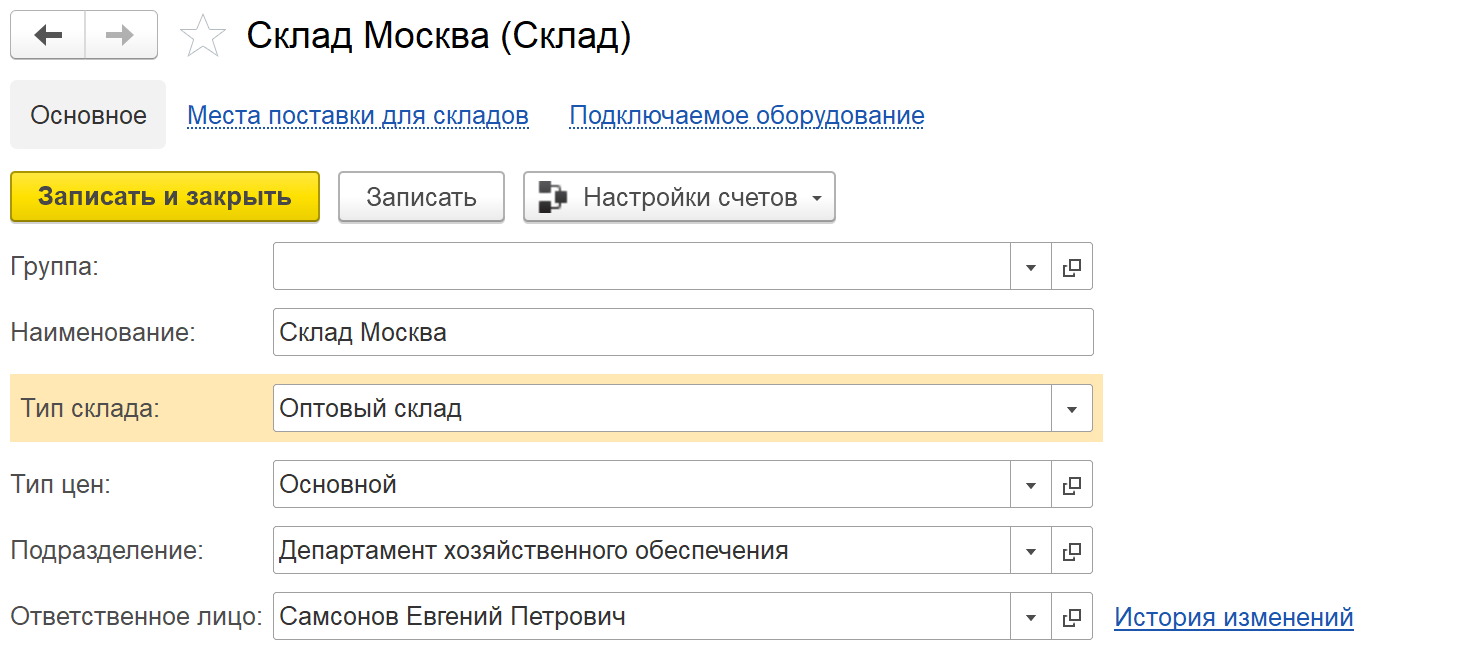Image resolution: width=1464 pixels, height=650 pixels.
Task: Open Места поставки для складов tab
Action: click(x=357, y=116)
